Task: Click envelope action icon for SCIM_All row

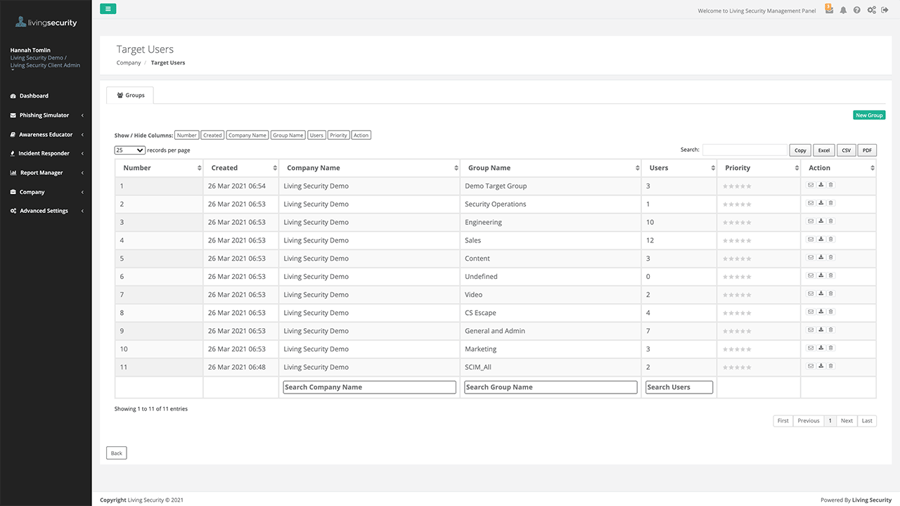Action: [810, 366]
